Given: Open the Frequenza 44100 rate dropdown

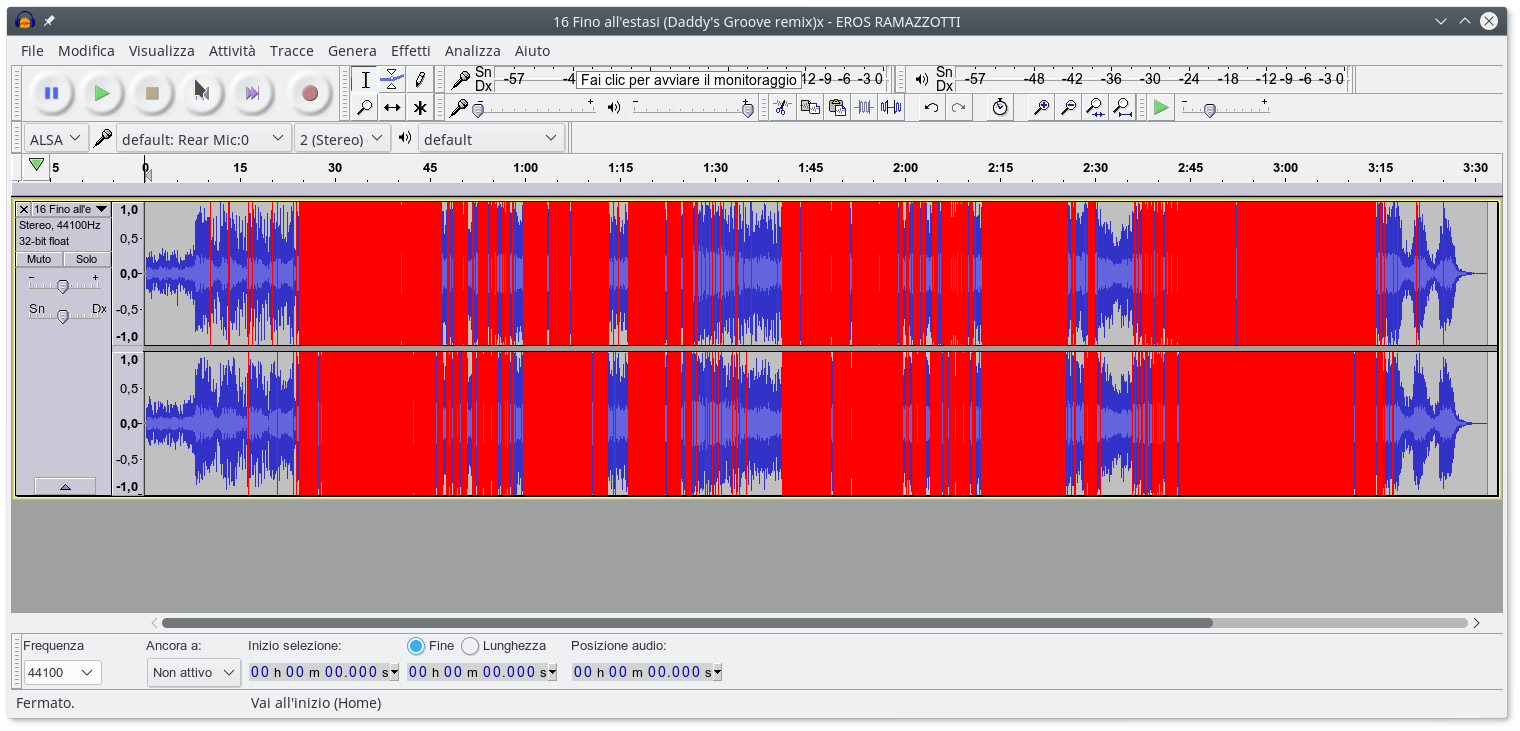Looking at the screenshot, I should pyautogui.click(x=62, y=673).
